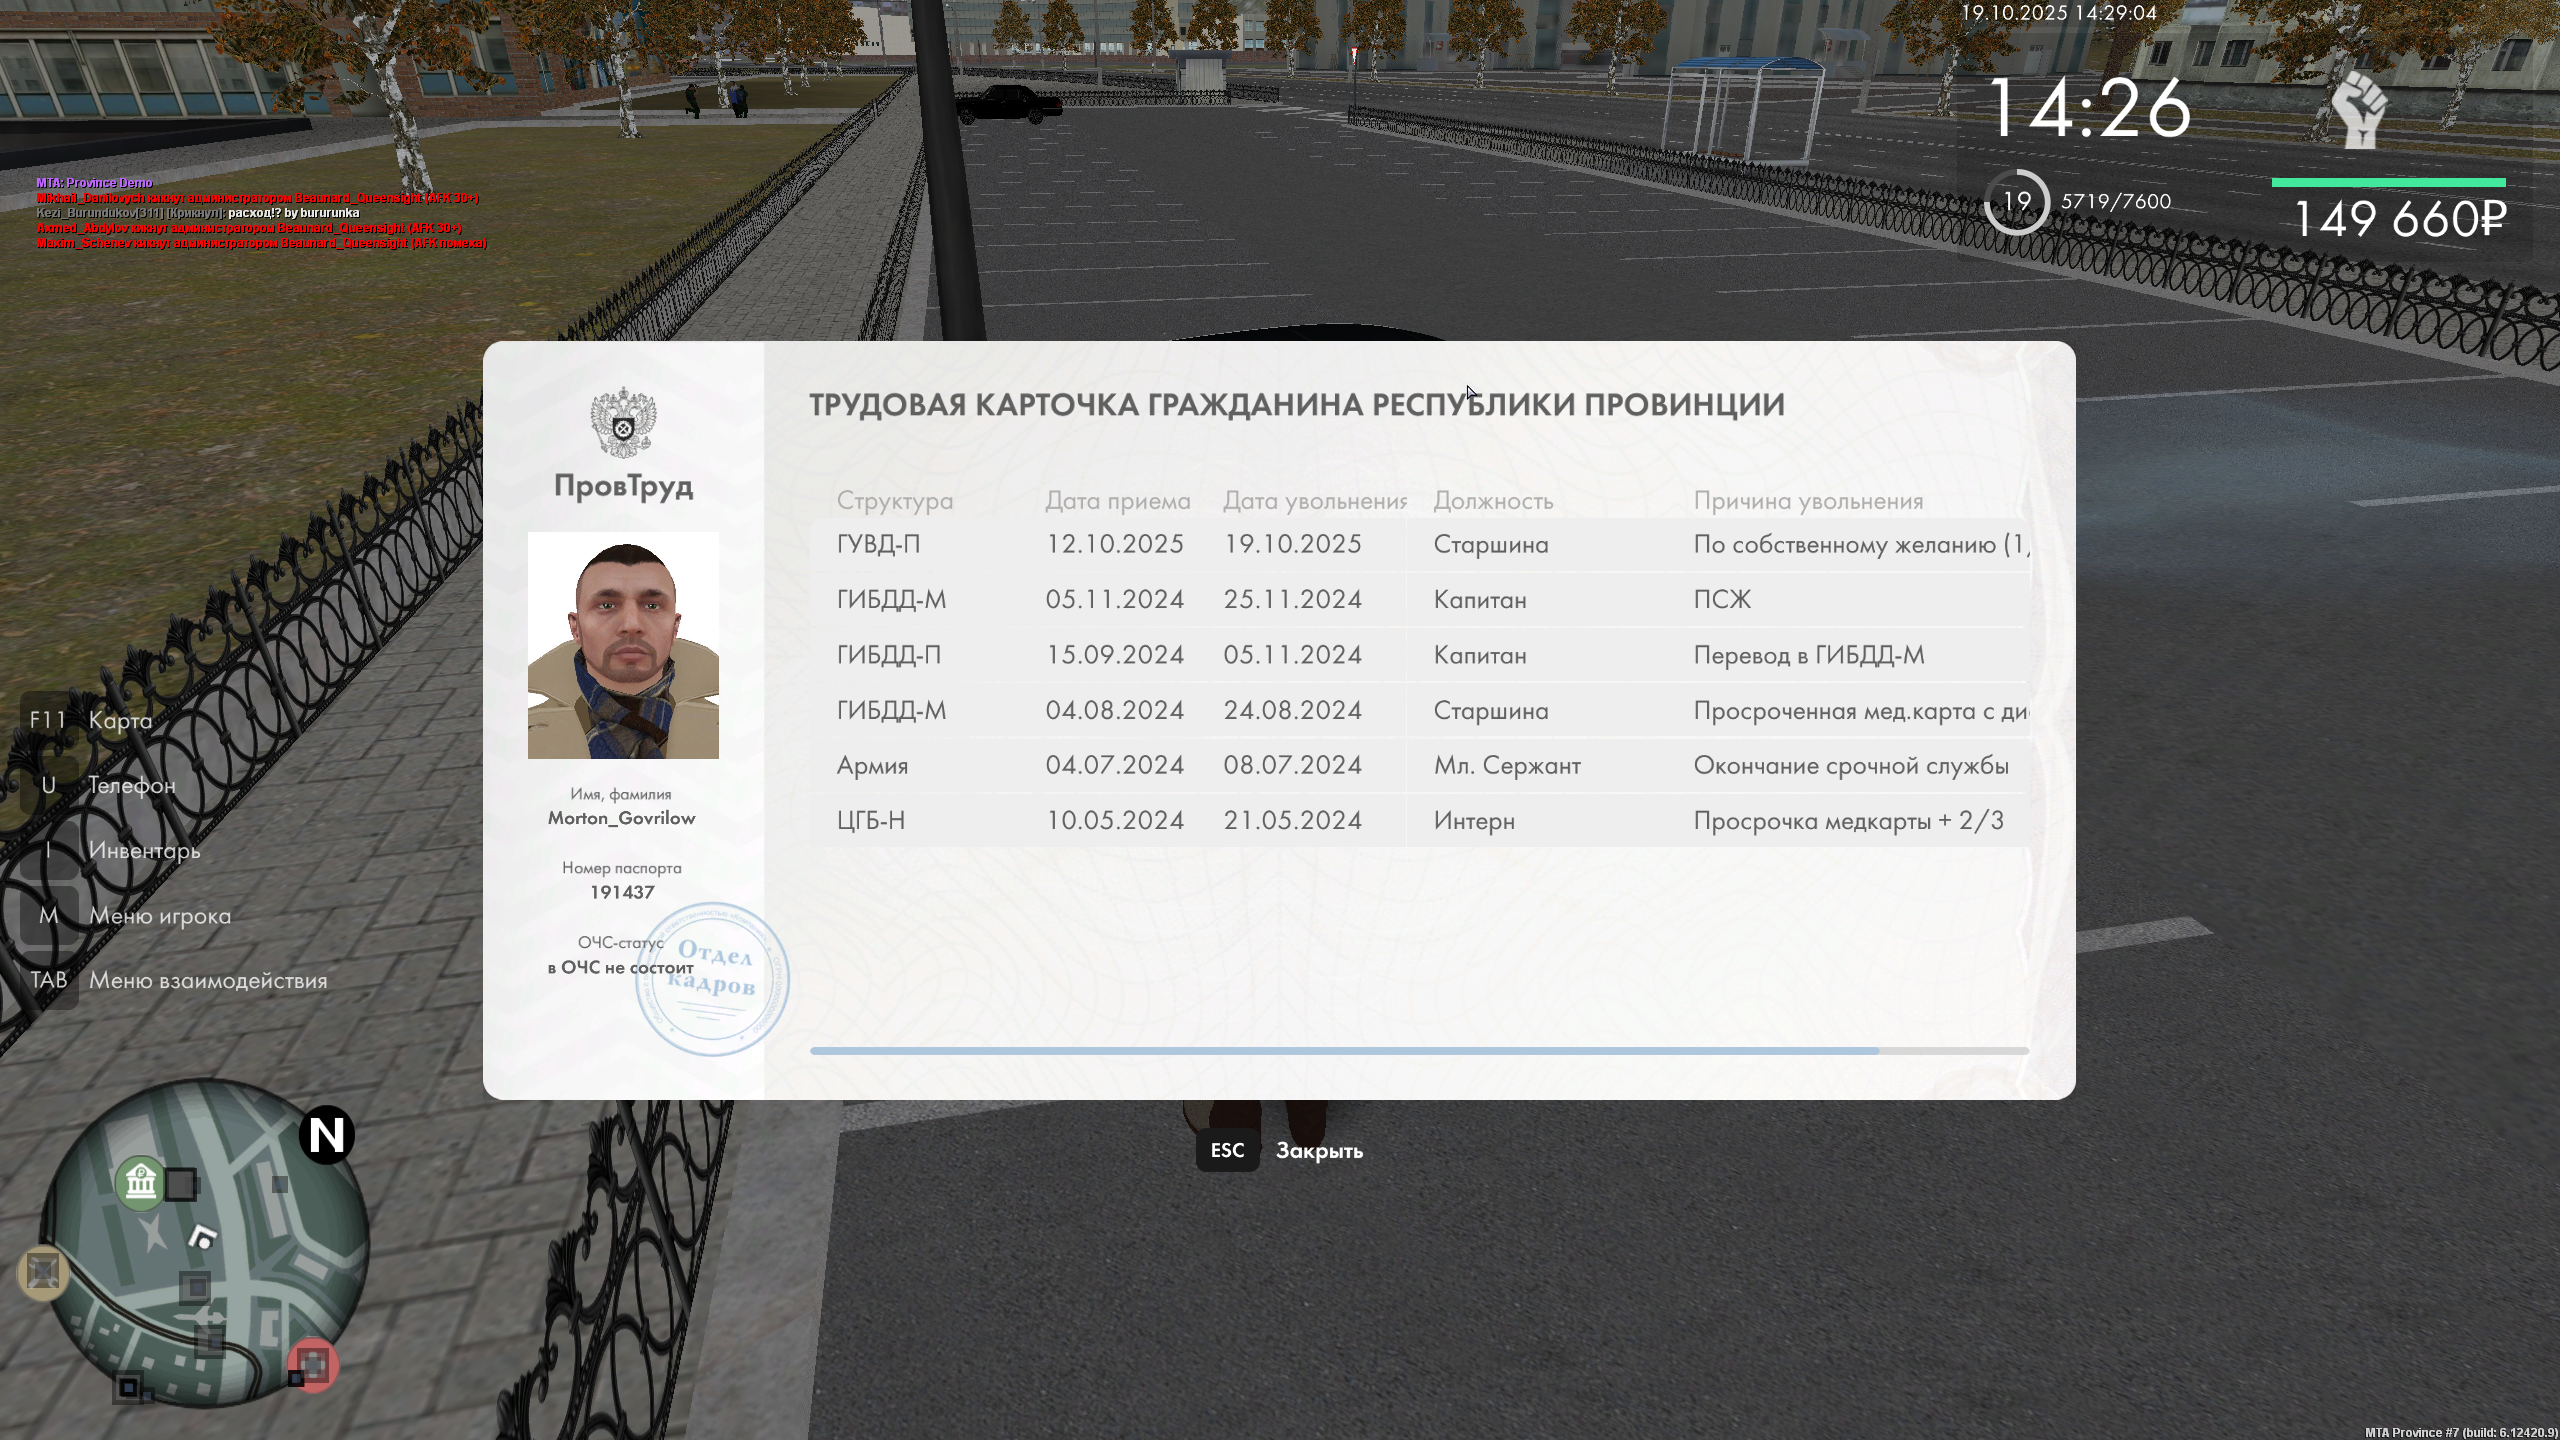Click the Причина увольнения column header

(1807, 501)
